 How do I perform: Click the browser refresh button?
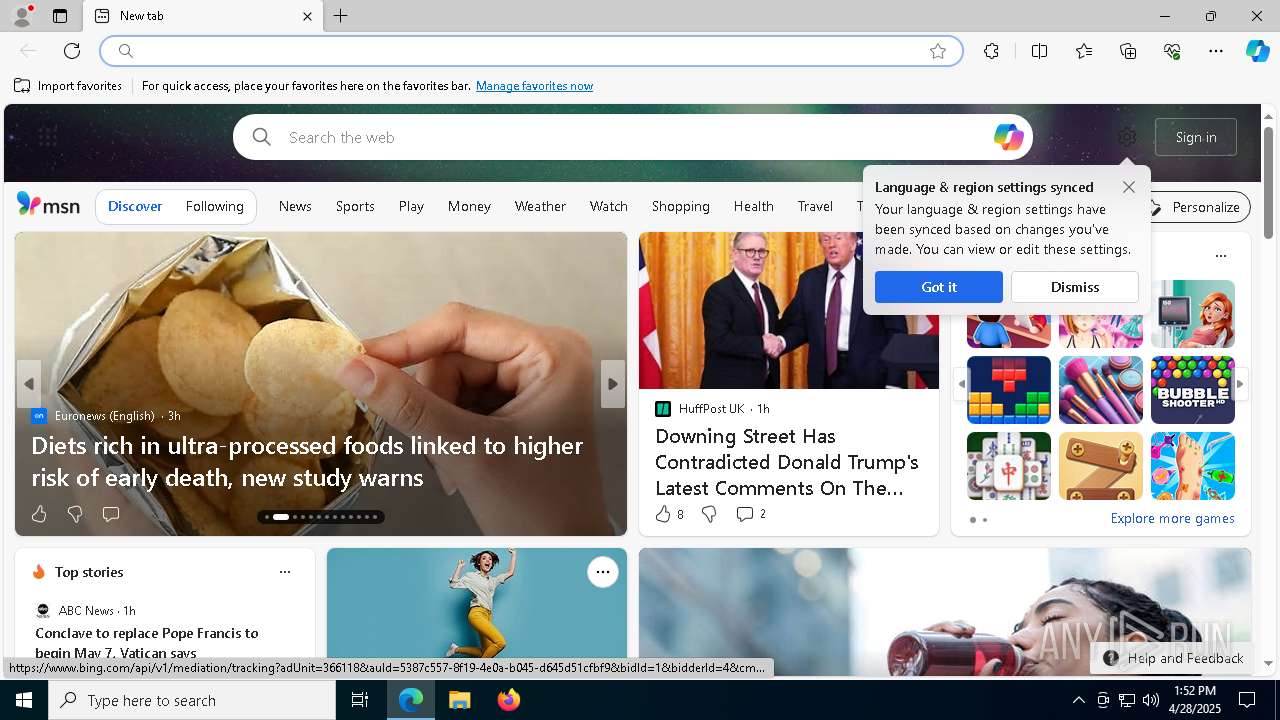72,51
